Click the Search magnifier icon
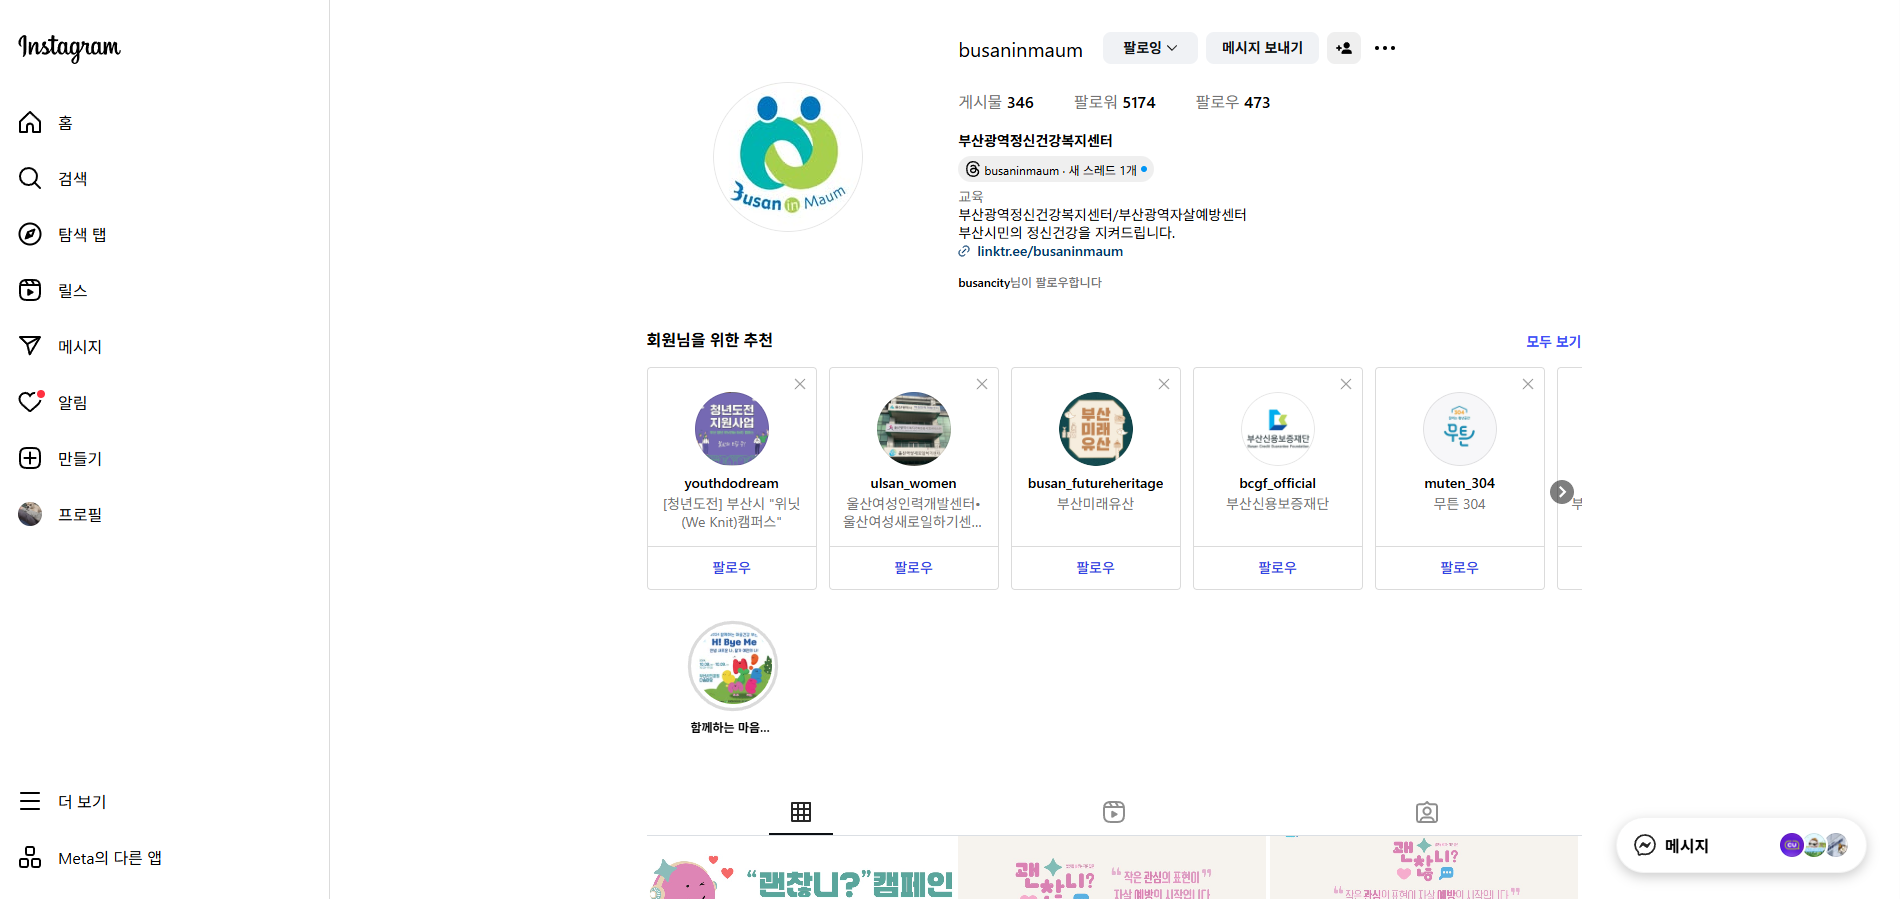The image size is (1900, 899). (x=30, y=179)
